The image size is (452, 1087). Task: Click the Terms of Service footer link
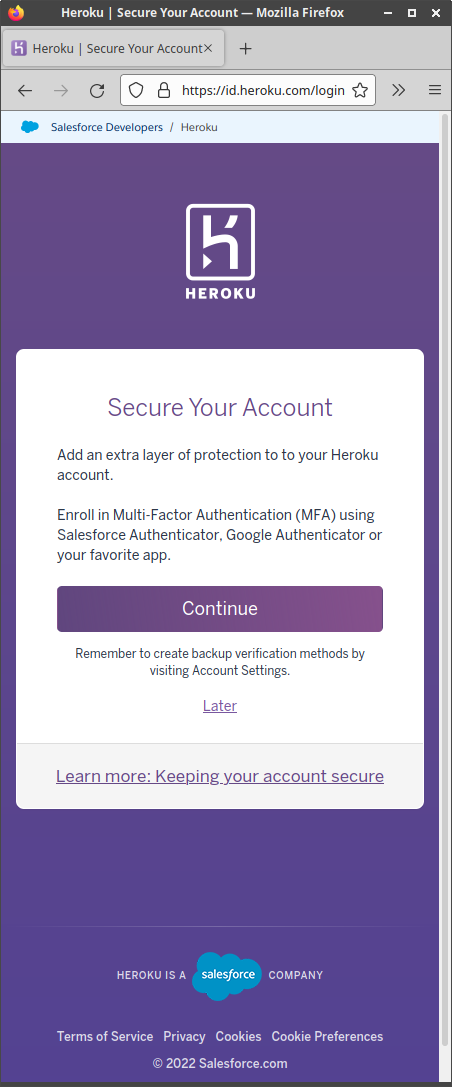(x=105, y=1036)
